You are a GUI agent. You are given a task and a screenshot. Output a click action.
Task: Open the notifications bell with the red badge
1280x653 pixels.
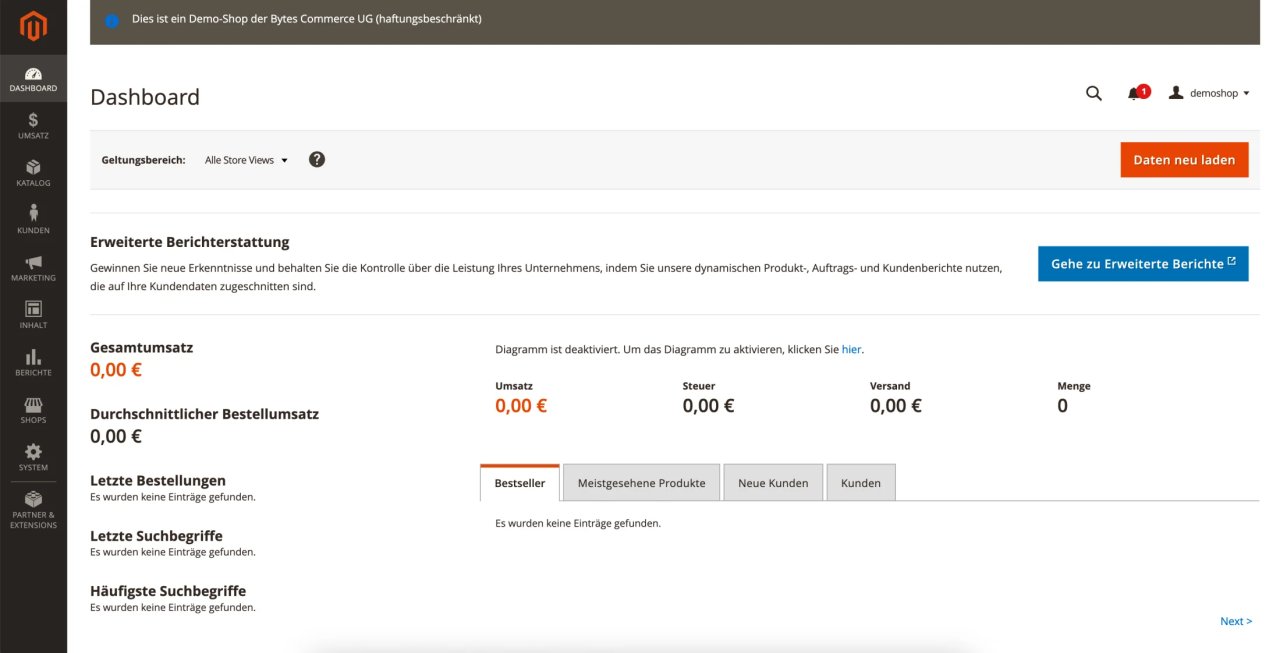pyautogui.click(x=1137, y=92)
